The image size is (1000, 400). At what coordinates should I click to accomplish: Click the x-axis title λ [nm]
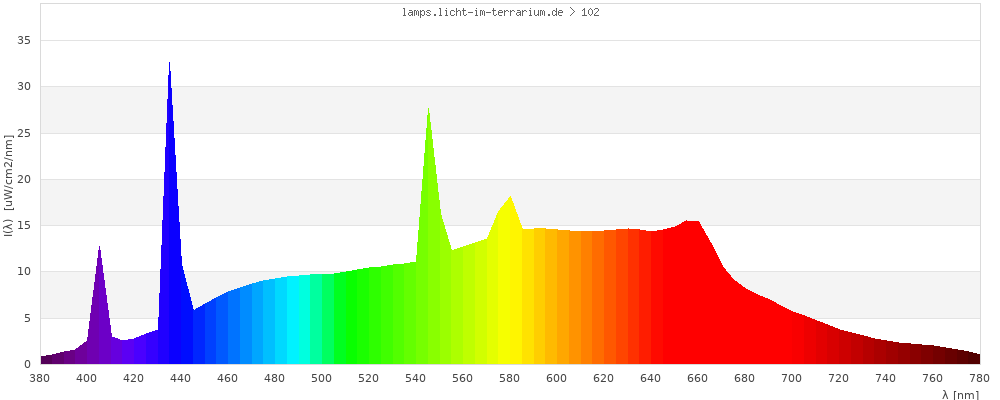[960, 394]
